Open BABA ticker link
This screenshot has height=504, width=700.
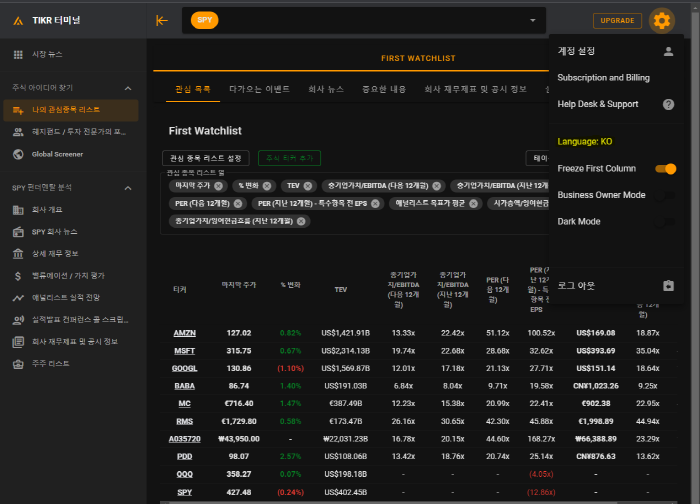(184, 386)
